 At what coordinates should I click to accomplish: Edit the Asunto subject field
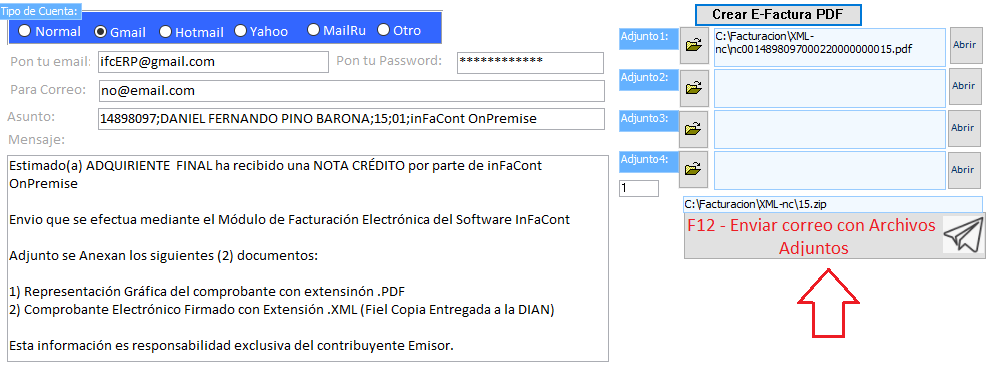[x=352, y=119]
